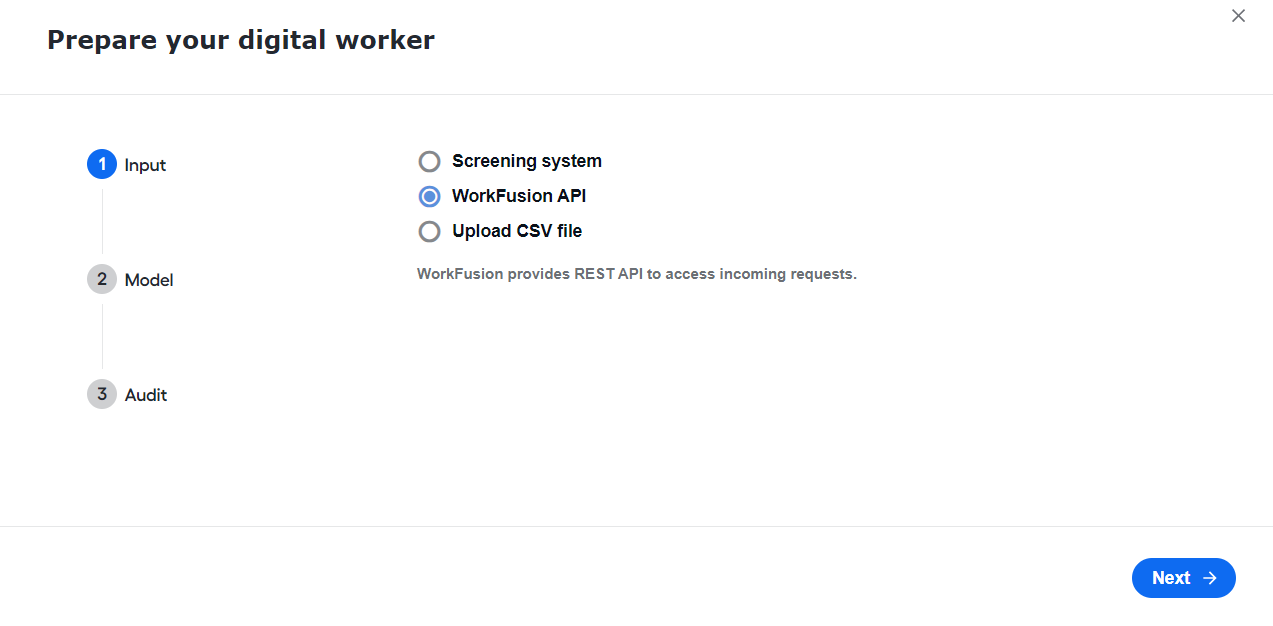Image resolution: width=1273 pixels, height=626 pixels.
Task: Click the Next button
Action: [x=1183, y=578]
